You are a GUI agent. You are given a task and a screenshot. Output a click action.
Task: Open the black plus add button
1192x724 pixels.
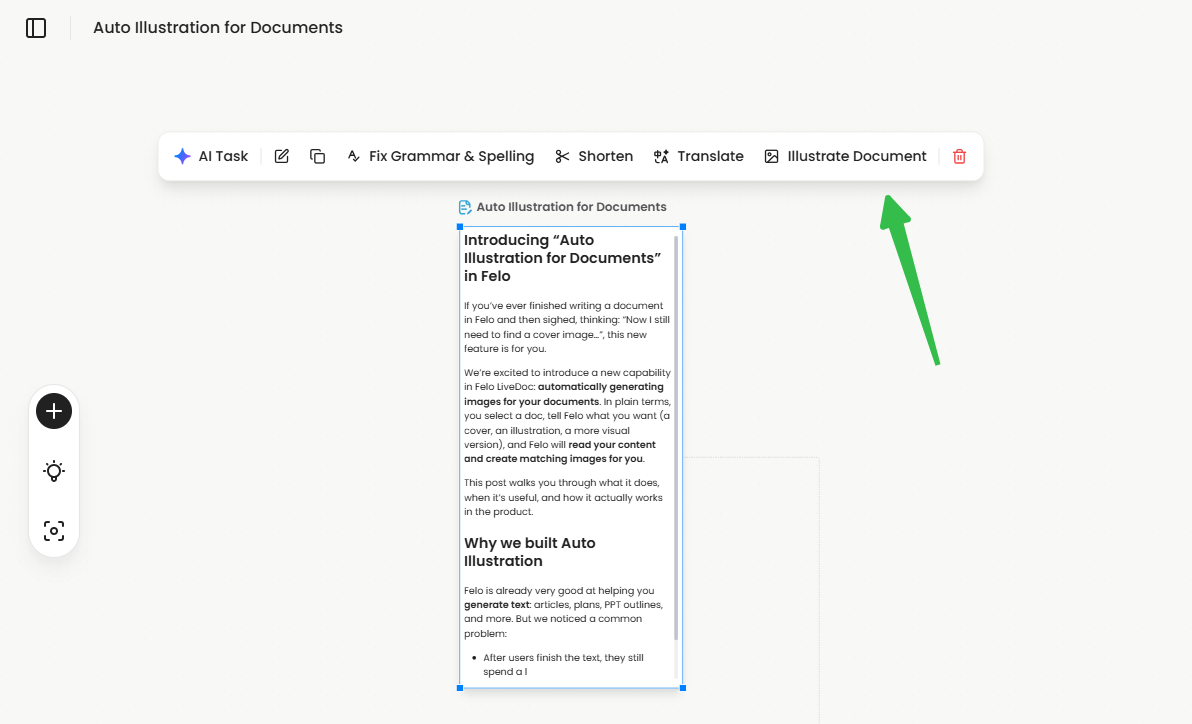[53, 410]
